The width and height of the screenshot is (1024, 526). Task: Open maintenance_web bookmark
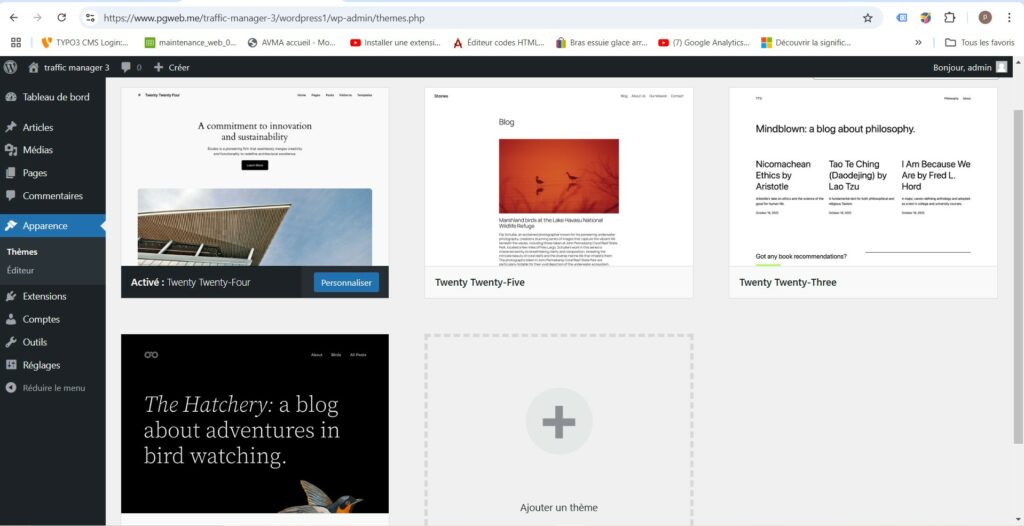pos(190,42)
